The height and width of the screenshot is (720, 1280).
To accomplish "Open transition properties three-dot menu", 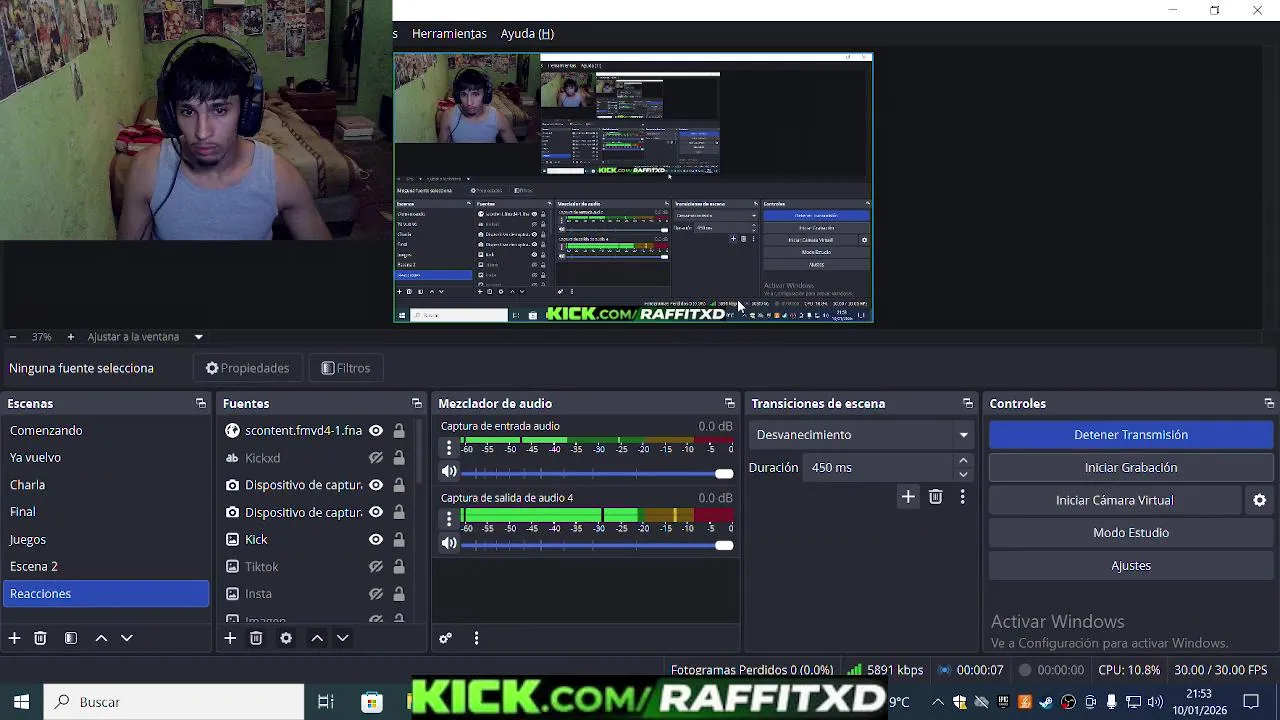I will [x=962, y=497].
